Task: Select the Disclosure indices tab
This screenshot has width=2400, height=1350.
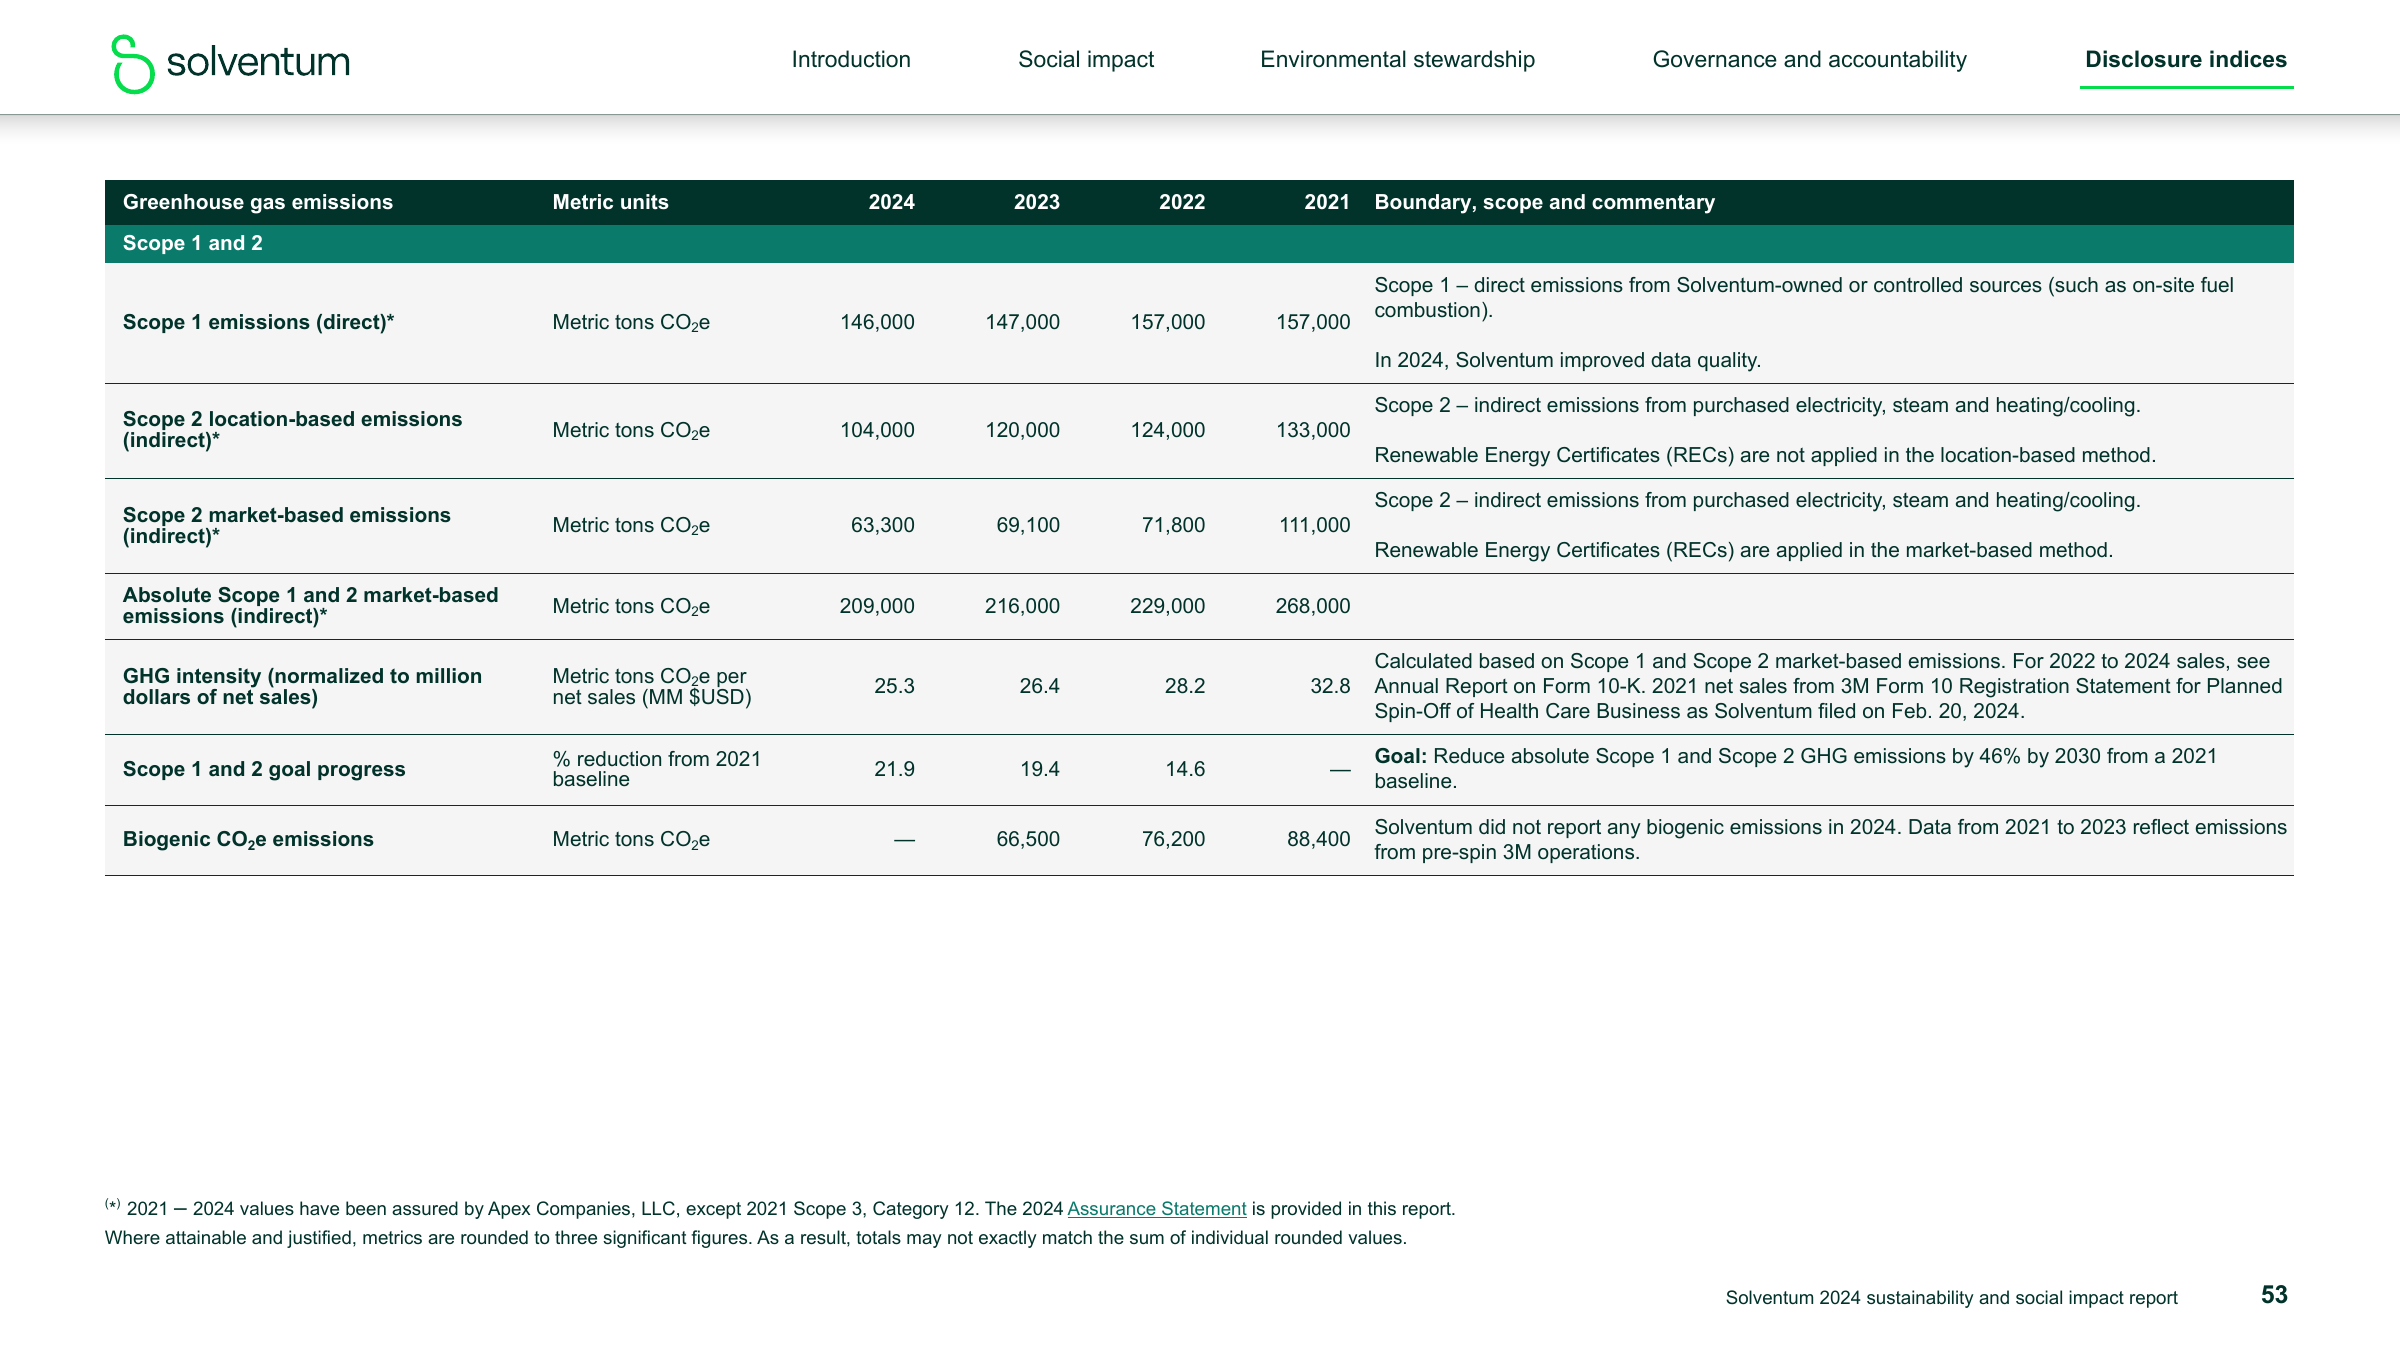Action: pyautogui.click(x=2186, y=60)
